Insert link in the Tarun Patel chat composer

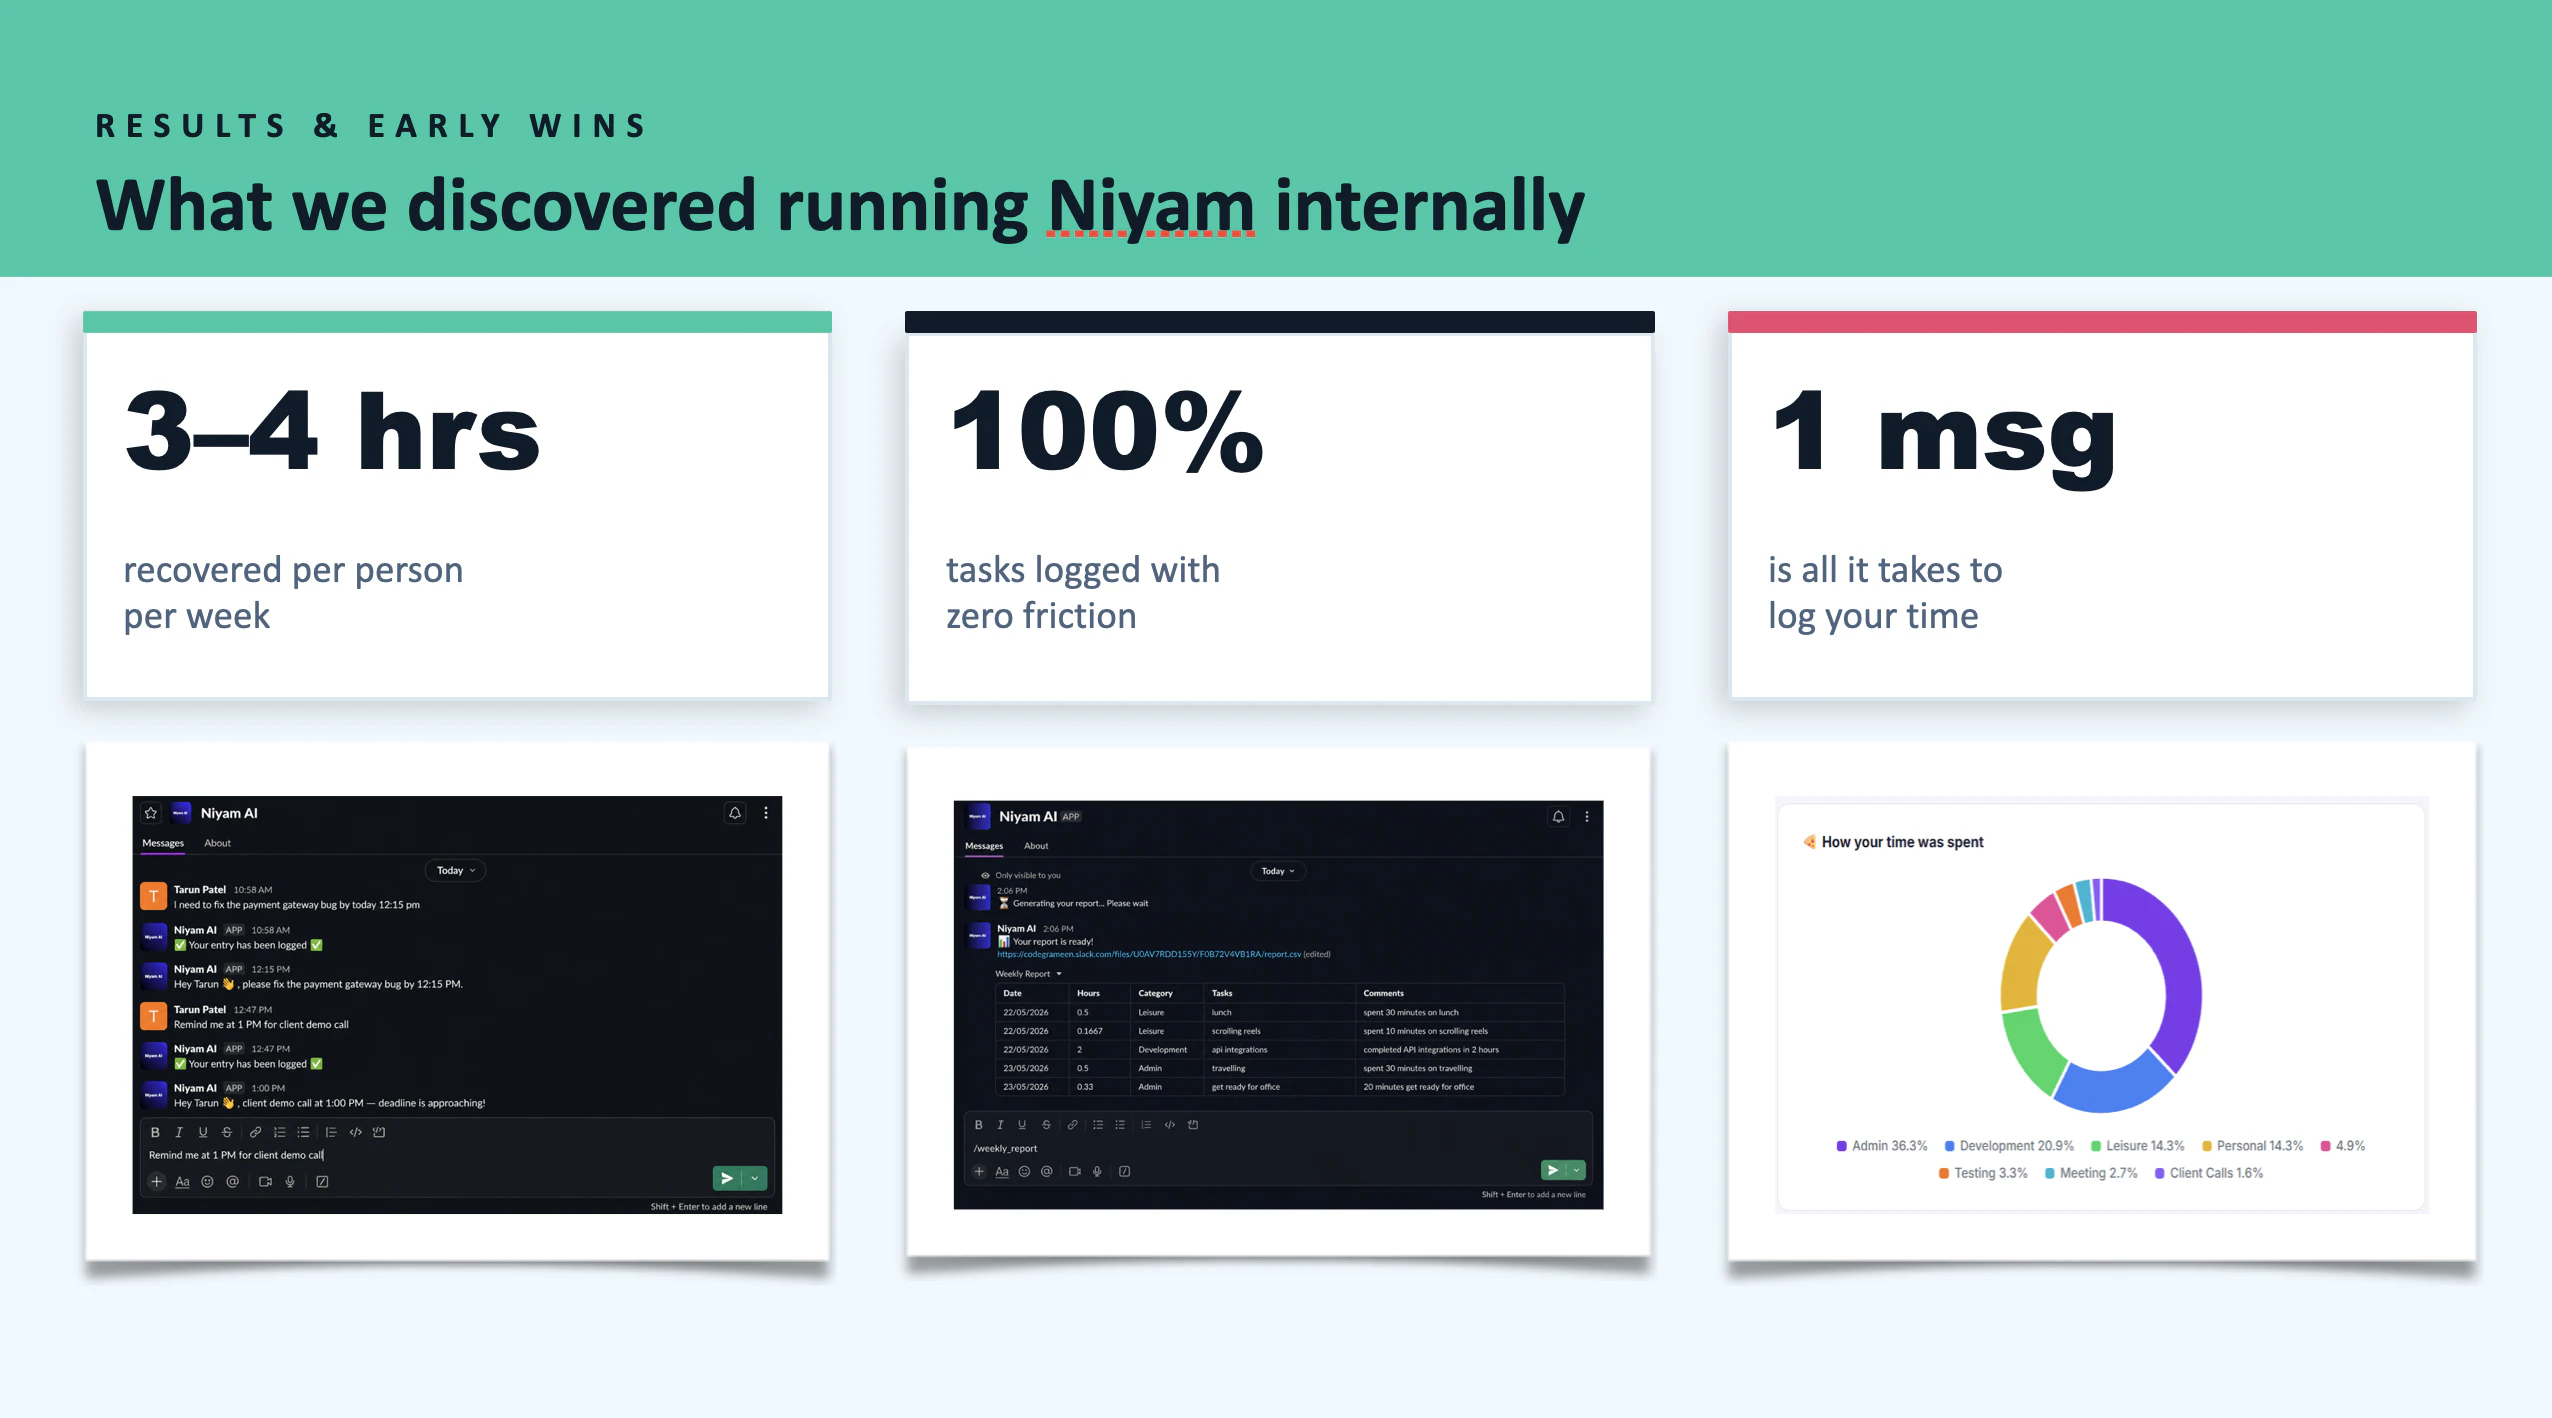[255, 1132]
